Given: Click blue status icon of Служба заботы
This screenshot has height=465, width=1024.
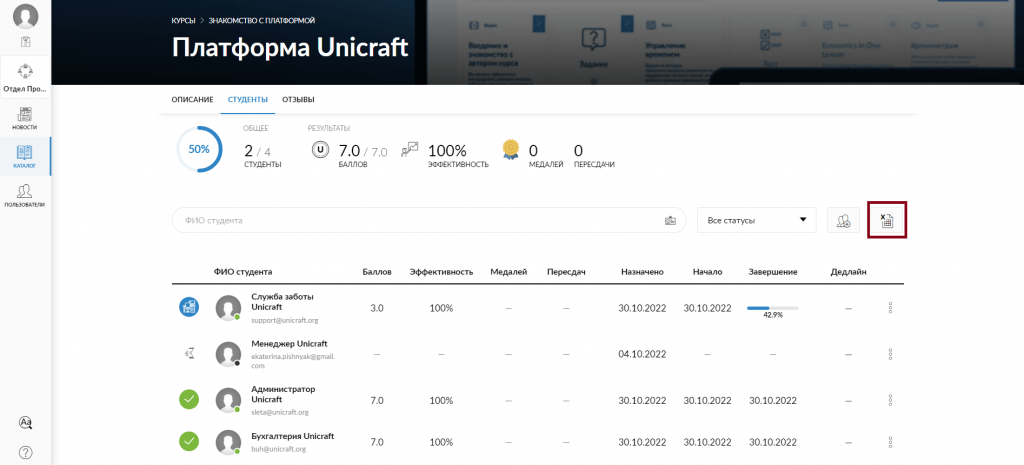Looking at the screenshot, I should click(189, 307).
